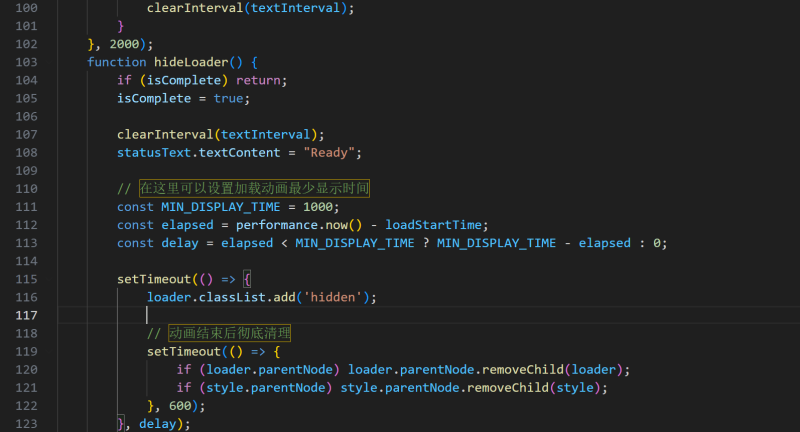Click the true value on line 105
The height and width of the screenshot is (432, 800).
(229, 98)
